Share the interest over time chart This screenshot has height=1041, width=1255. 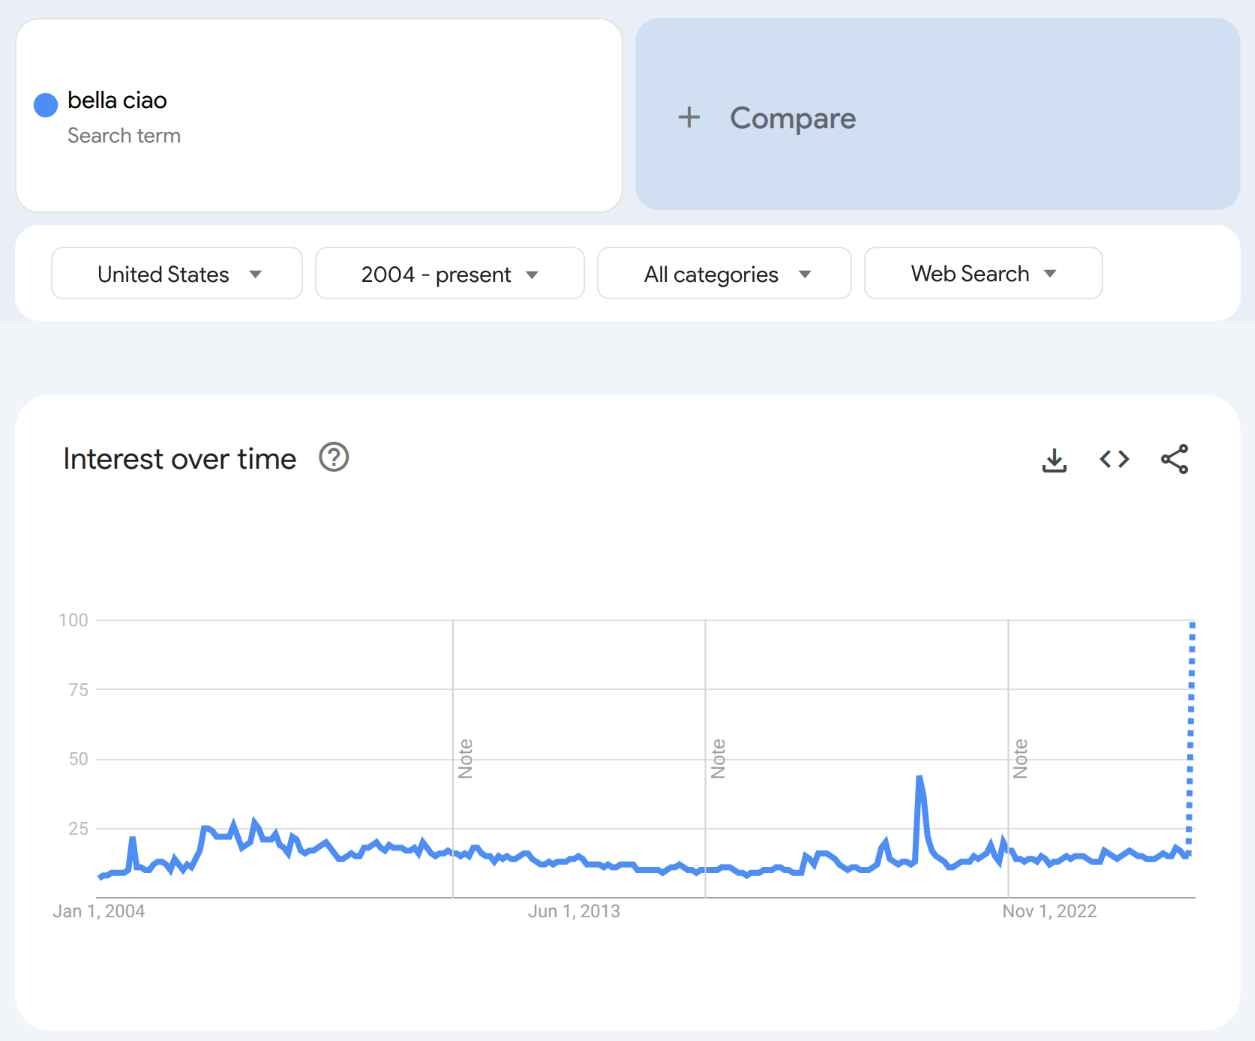pos(1175,459)
